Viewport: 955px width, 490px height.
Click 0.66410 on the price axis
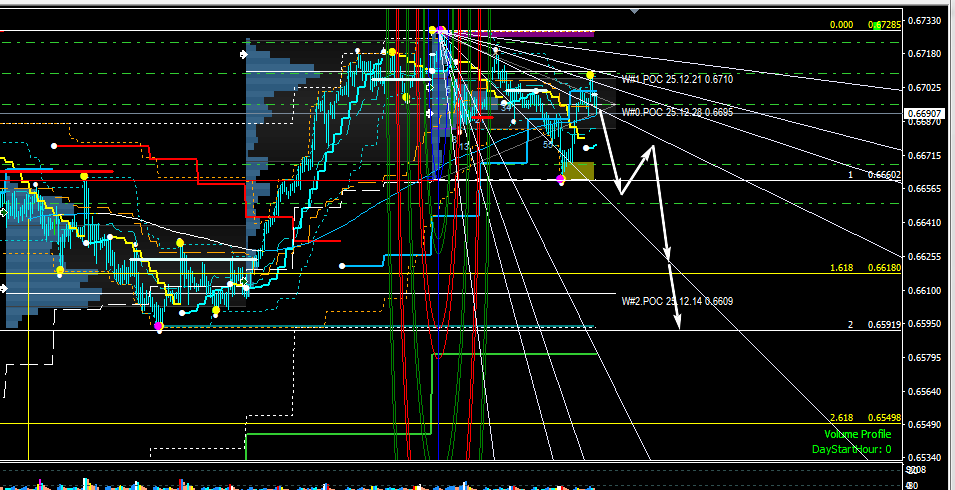click(x=923, y=223)
